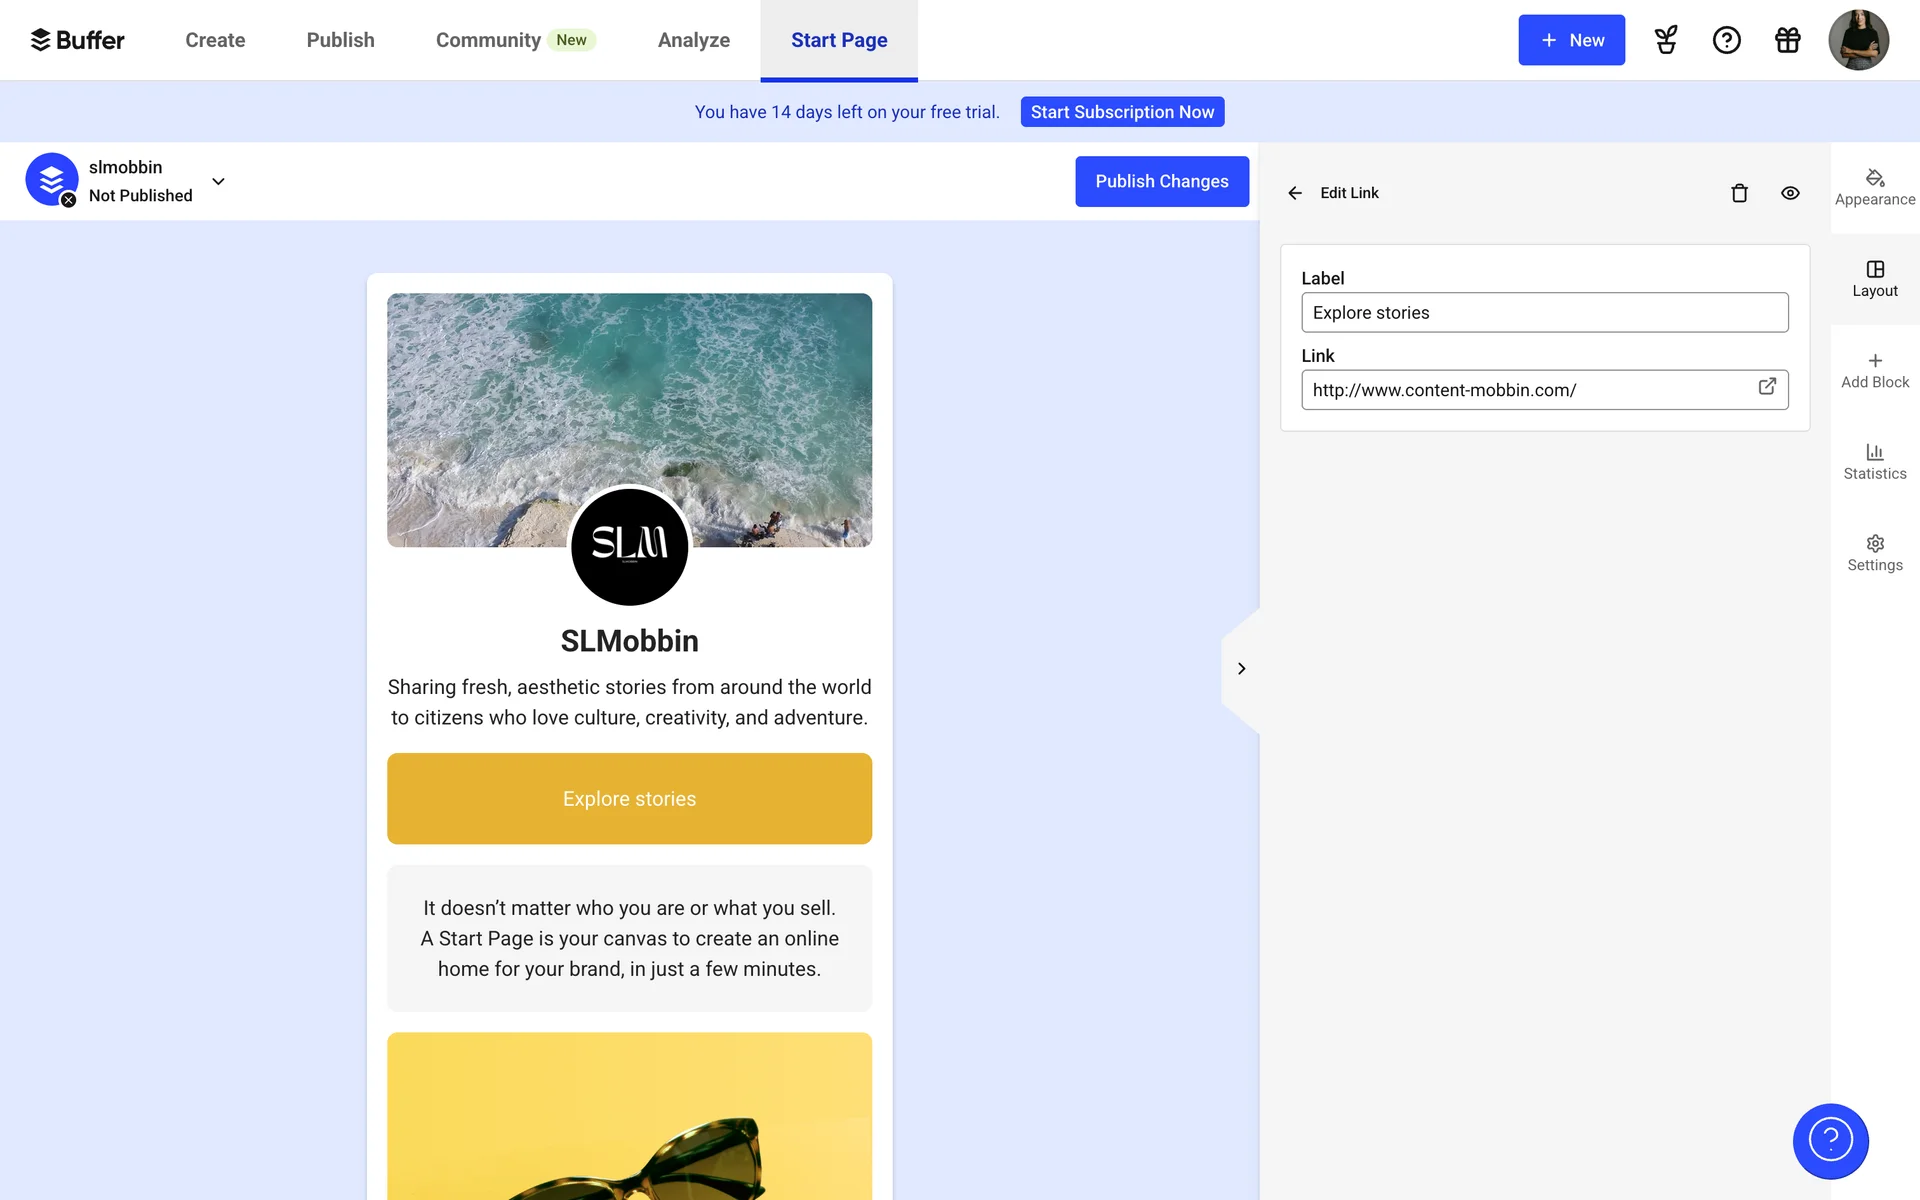Viewport: 1920px width, 1200px height.
Task: Click Start Subscription Now
Action: click(x=1122, y=112)
